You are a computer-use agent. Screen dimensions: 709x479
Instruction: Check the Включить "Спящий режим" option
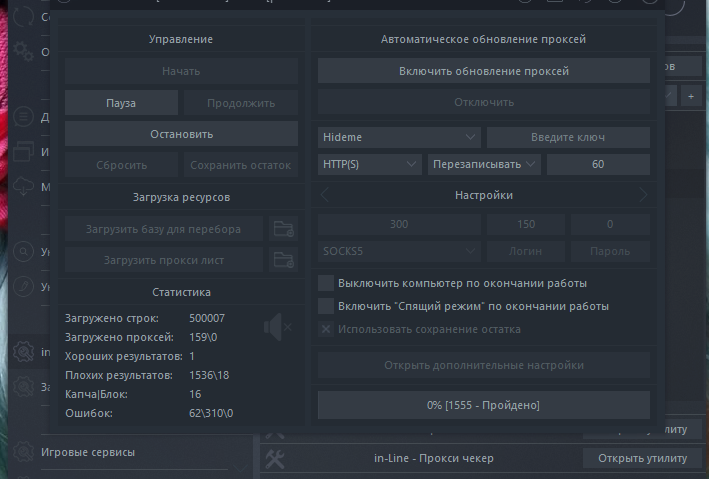325,306
